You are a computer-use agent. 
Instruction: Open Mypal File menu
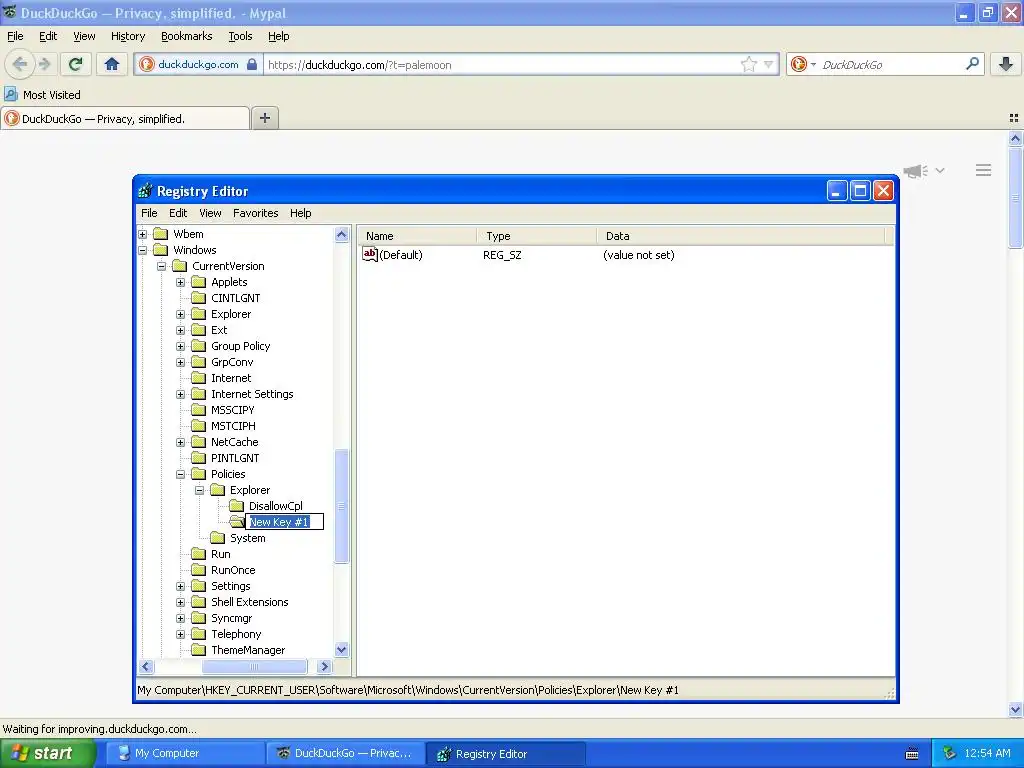(x=15, y=36)
